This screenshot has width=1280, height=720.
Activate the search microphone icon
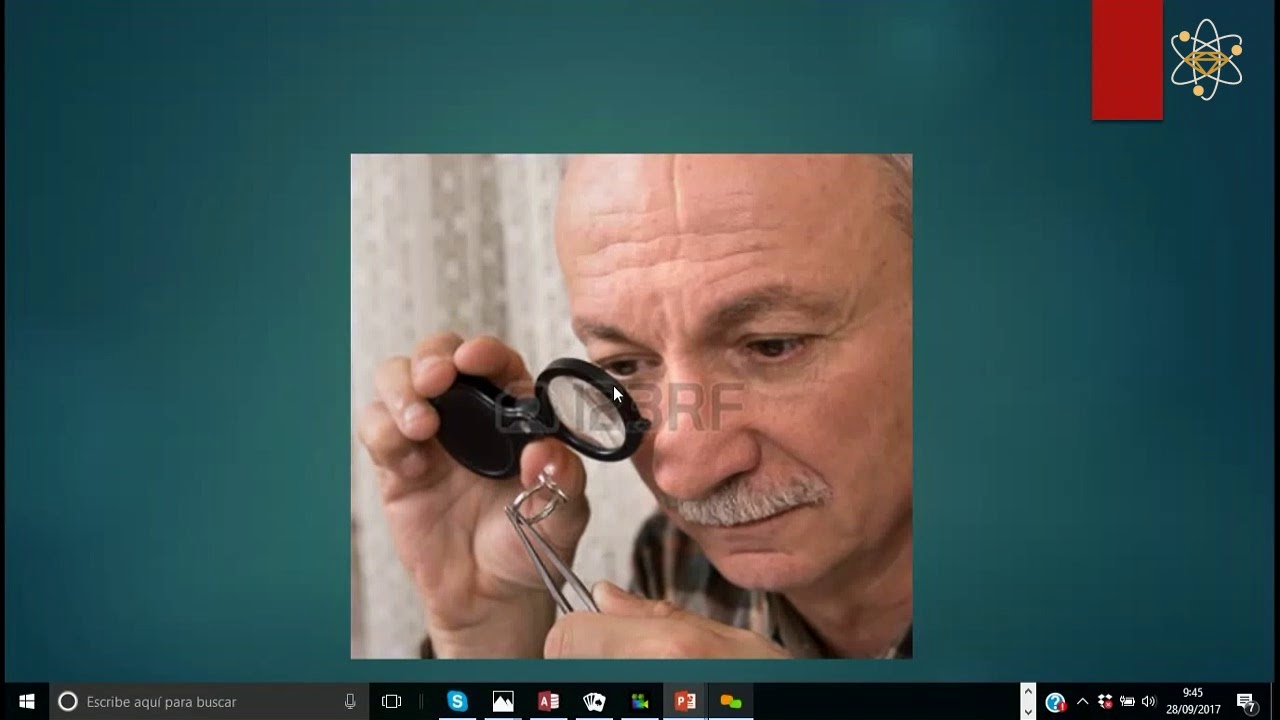350,701
